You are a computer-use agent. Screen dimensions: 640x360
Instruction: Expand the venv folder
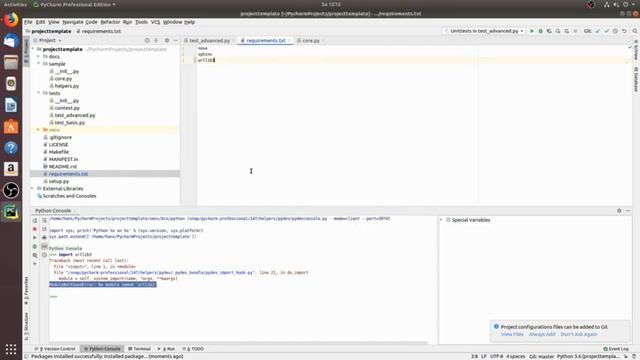[x=39, y=130]
